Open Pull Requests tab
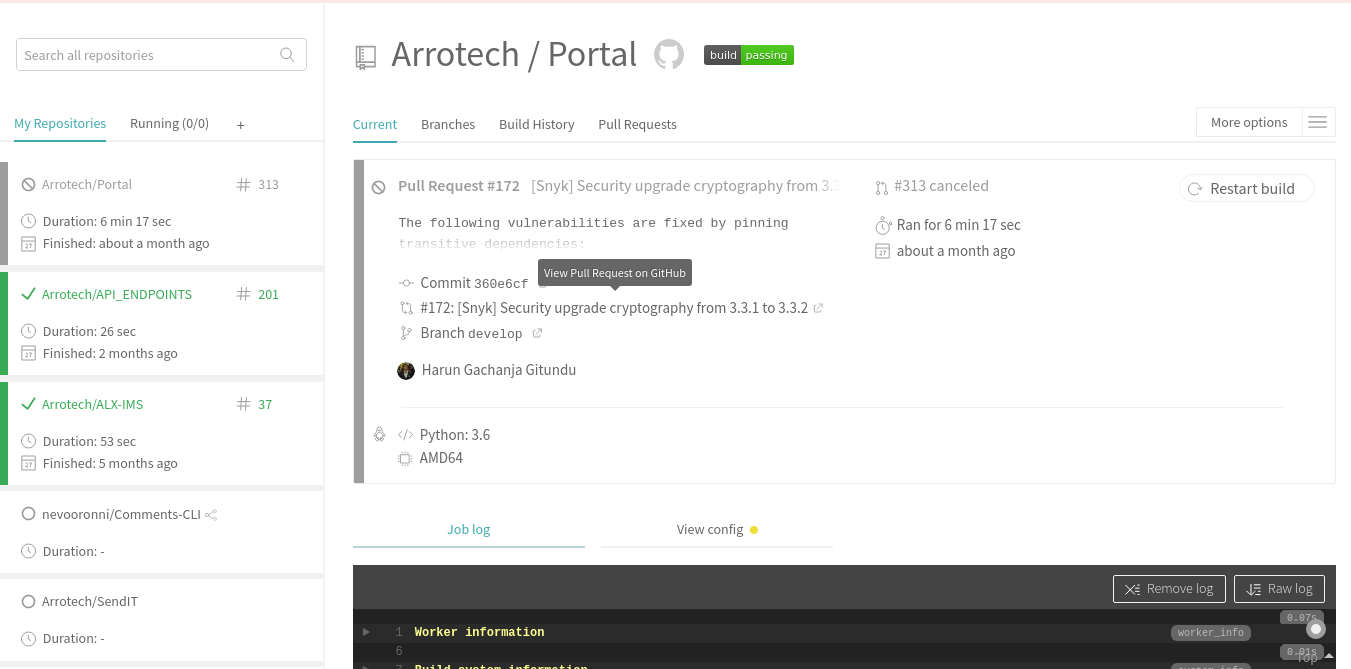 637,124
